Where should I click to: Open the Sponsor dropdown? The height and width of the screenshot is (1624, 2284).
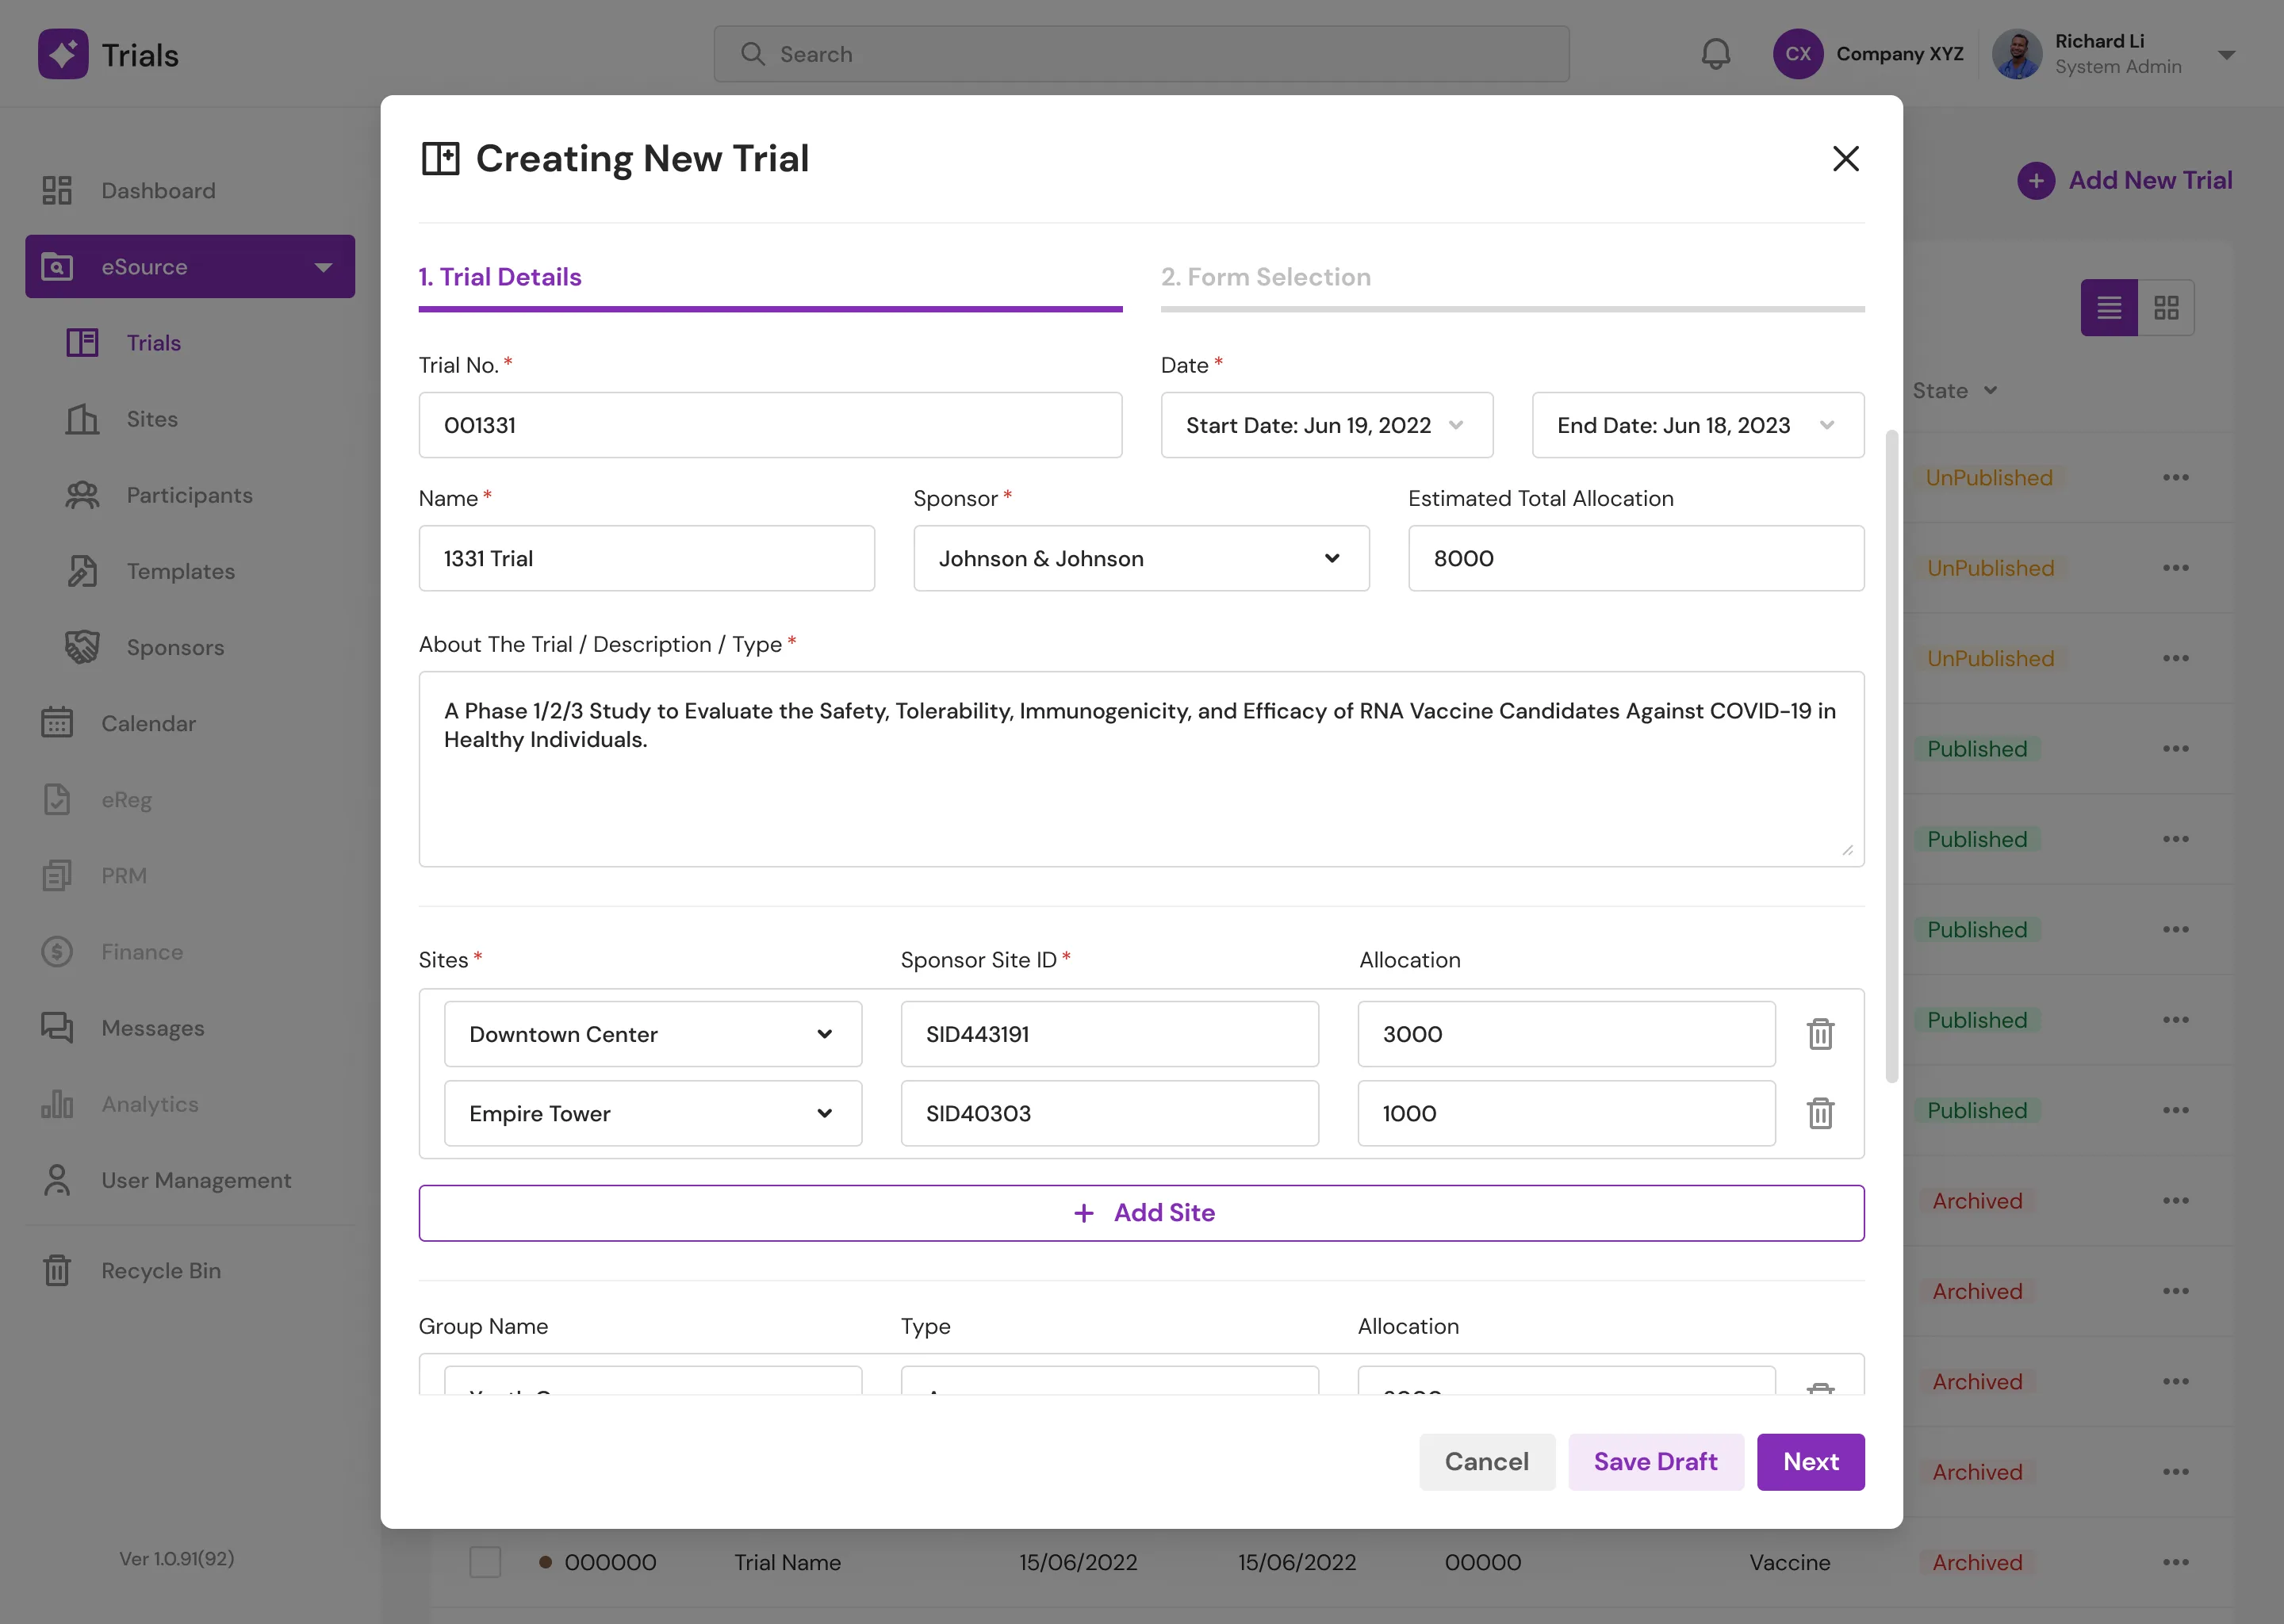[1141, 558]
